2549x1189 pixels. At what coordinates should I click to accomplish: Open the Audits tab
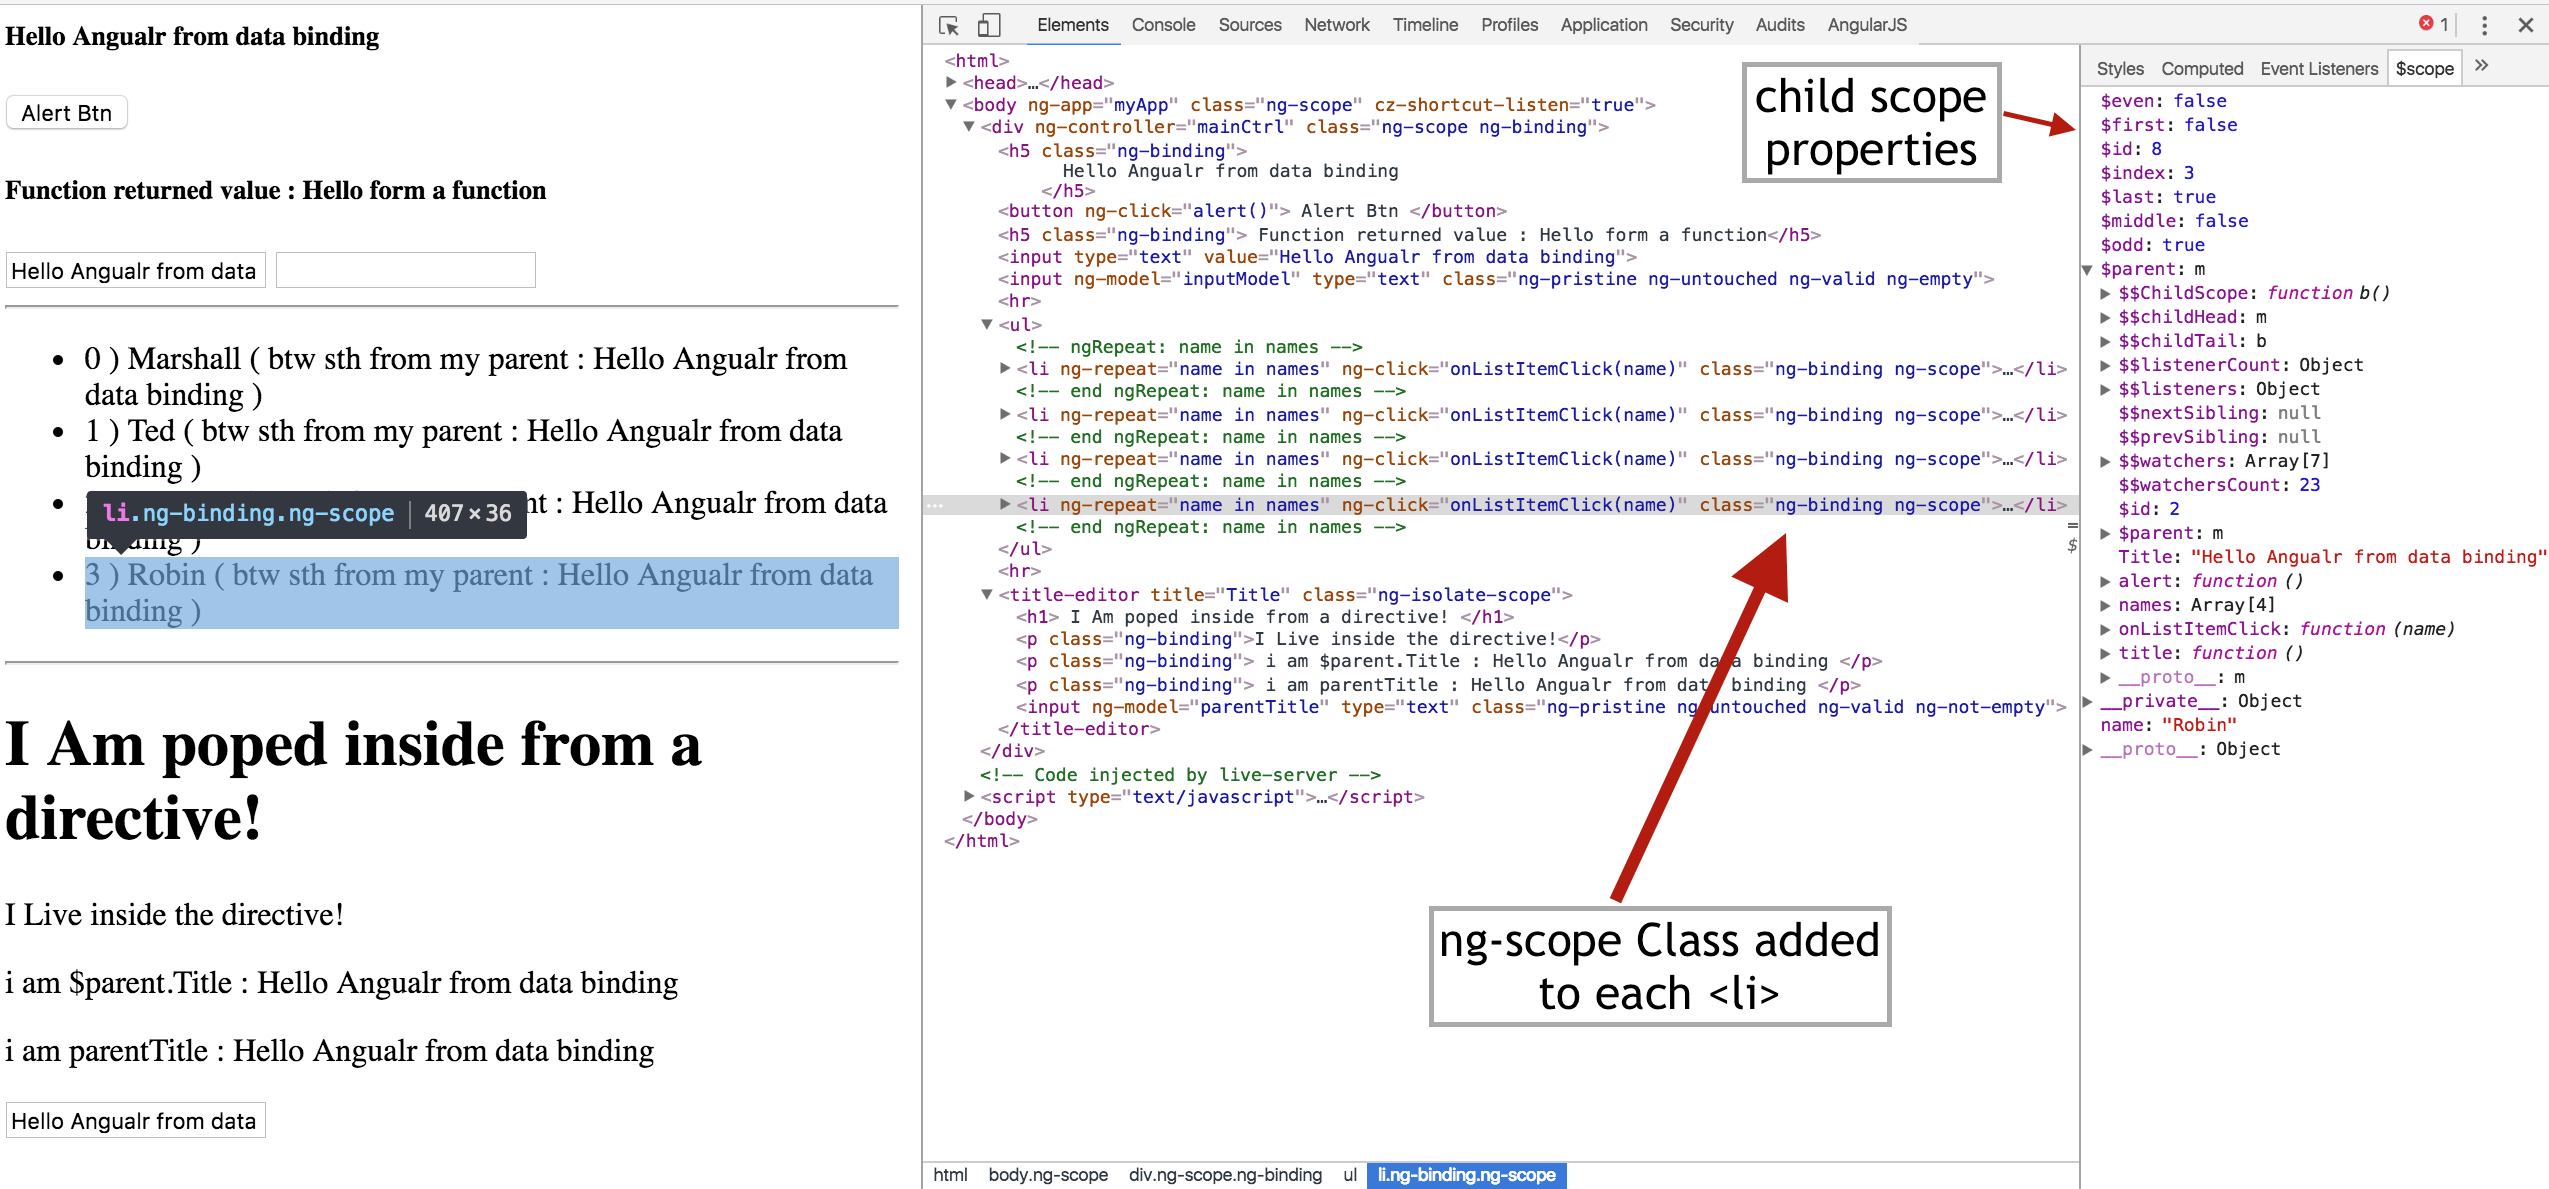[x=1780, y=25]
